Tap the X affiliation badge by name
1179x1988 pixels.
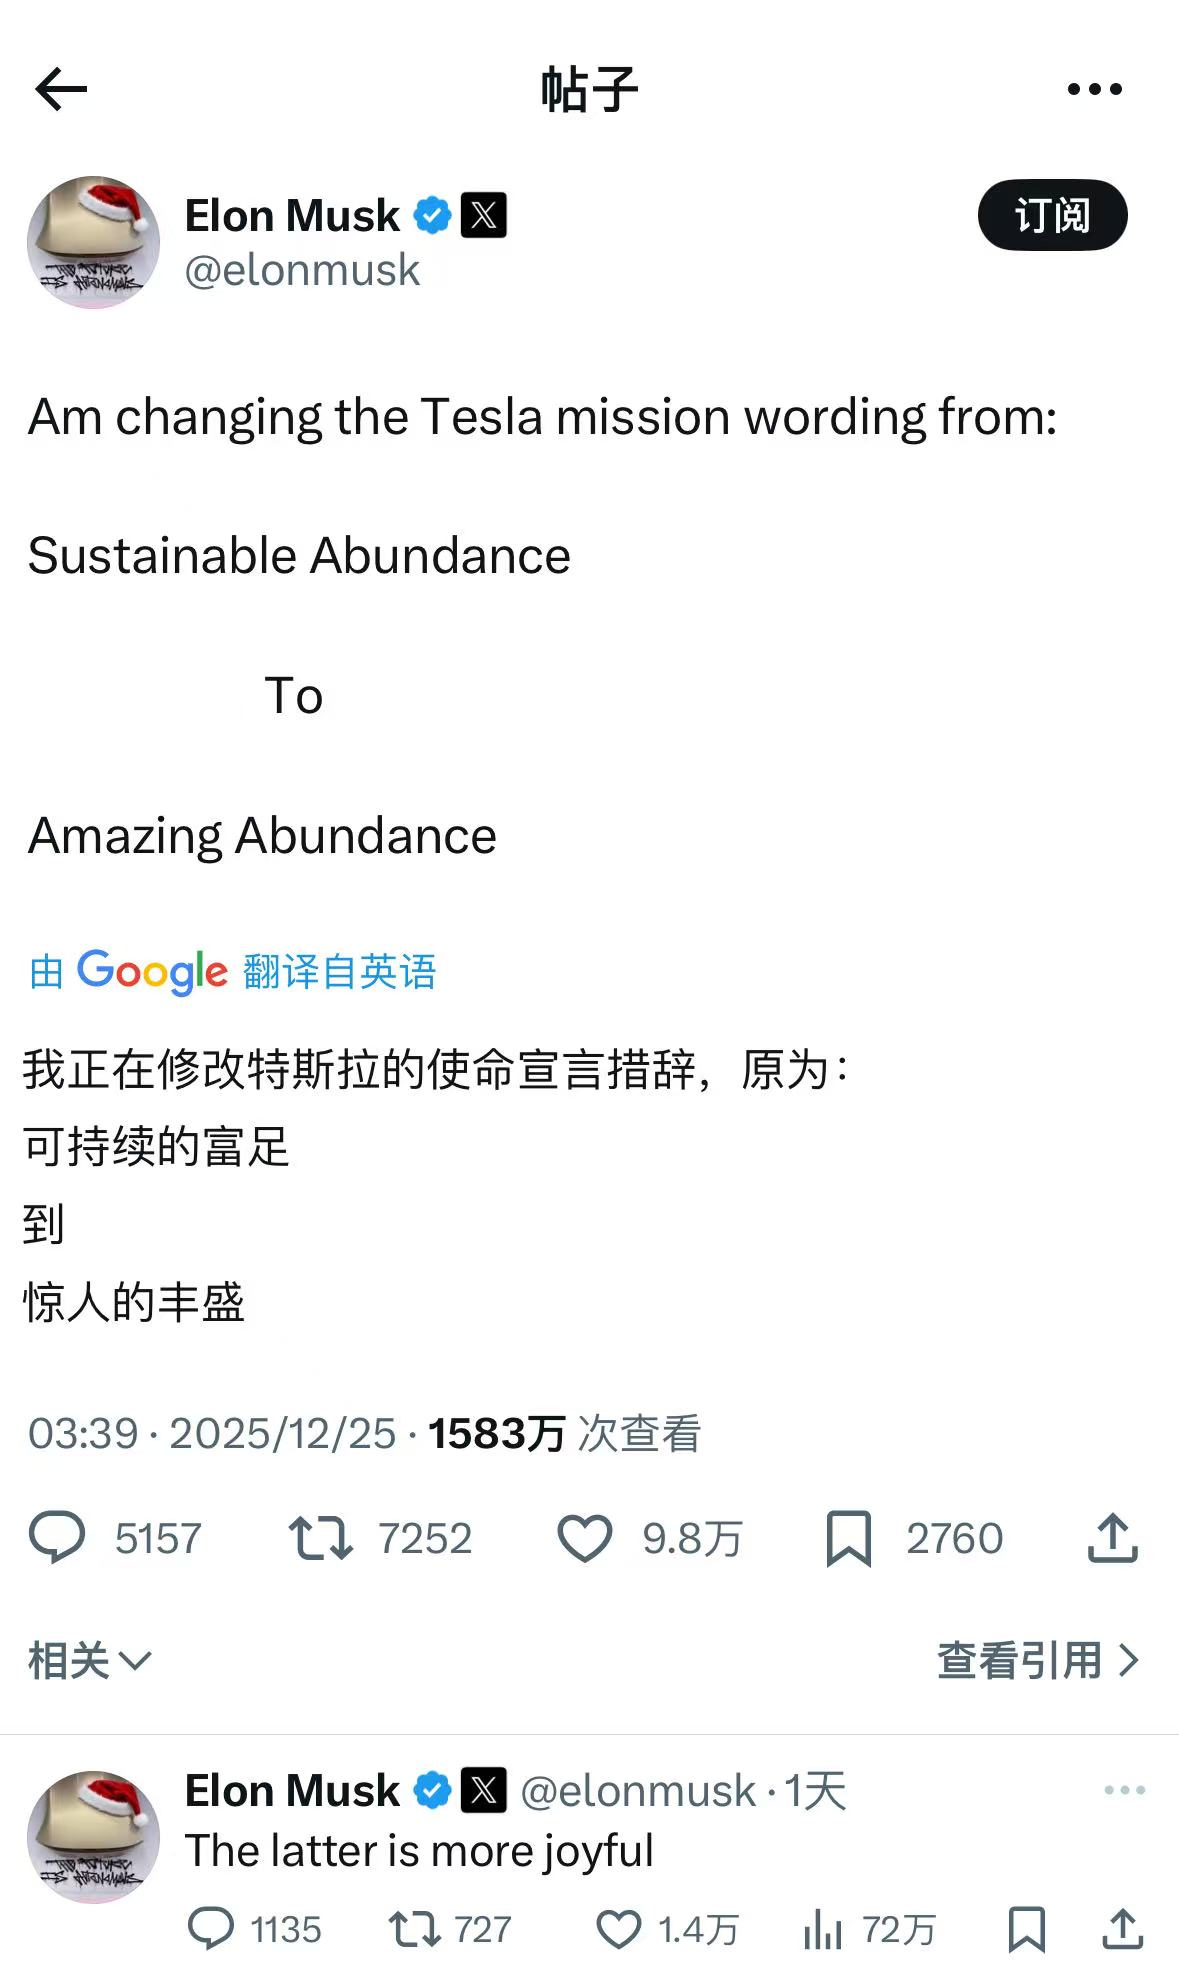coord(484,215)
